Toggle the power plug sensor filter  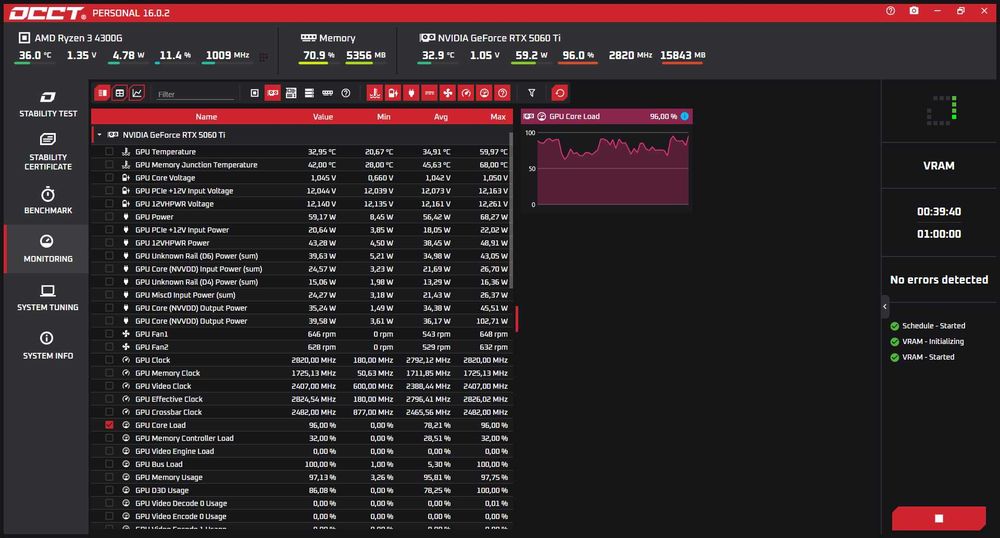click(x=411, y=93)
